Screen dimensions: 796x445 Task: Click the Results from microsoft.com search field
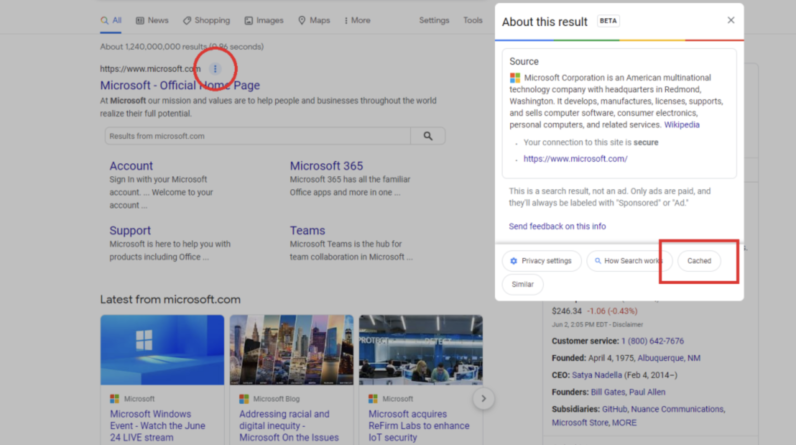click(258, 136)
